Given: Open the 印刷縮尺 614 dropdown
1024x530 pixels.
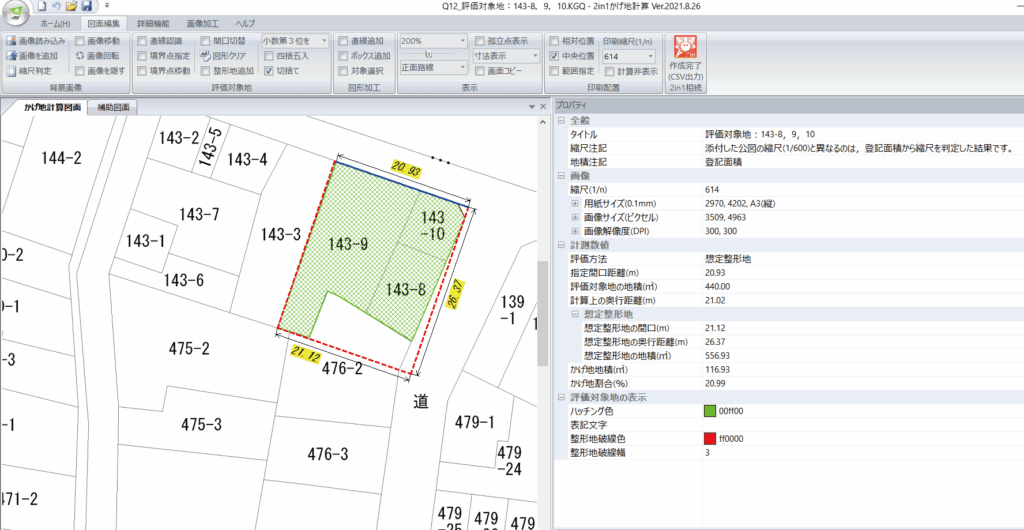Looking at the screenshot, I should pos(650,57).
